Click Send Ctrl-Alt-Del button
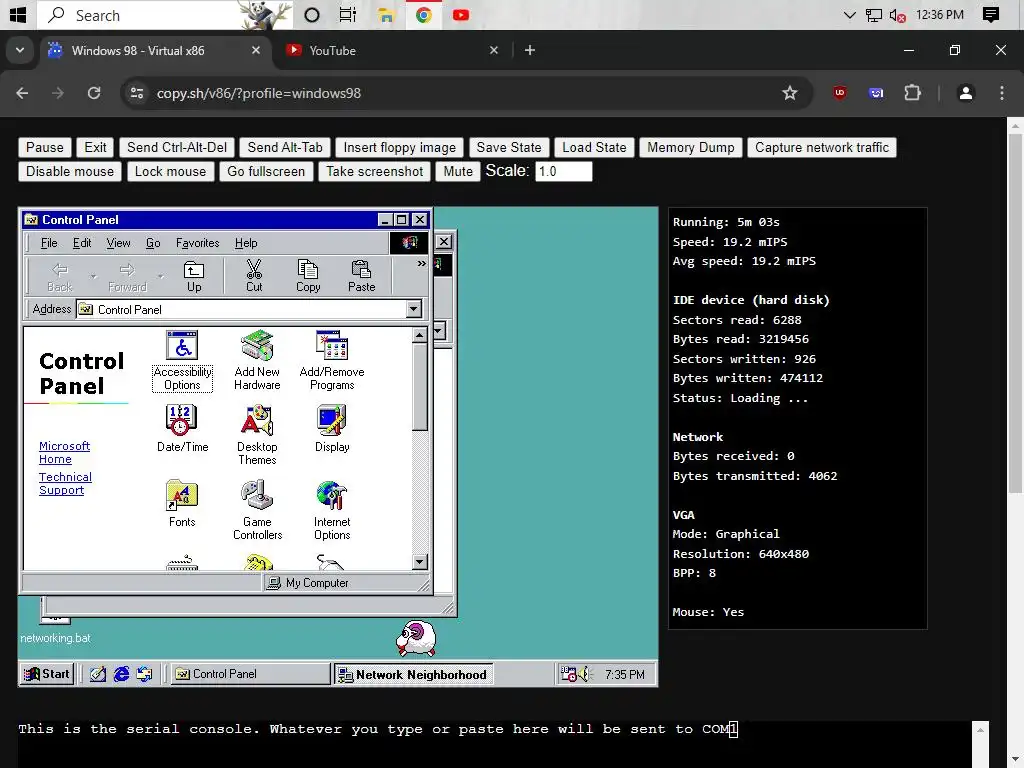The height and width of the screenshot is (768, 1024). [x=177, y=148]
